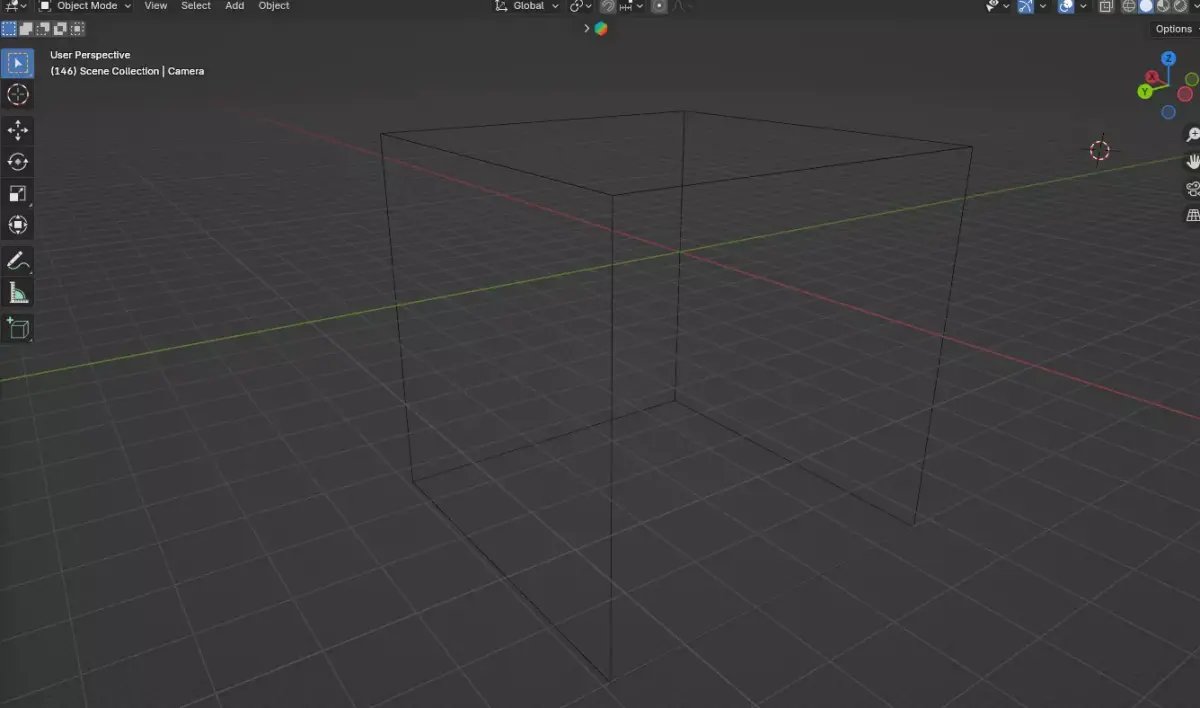
Task: Switch to wireframe viewport shading
Action: 1129,6
